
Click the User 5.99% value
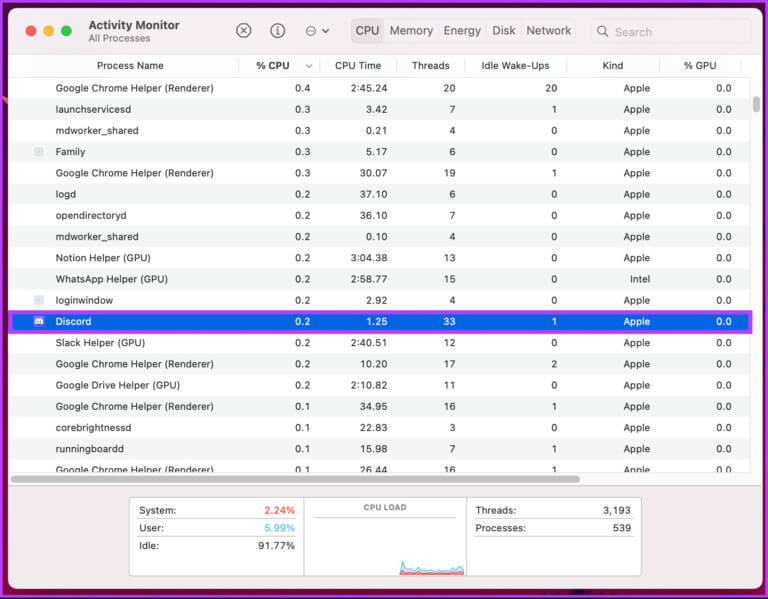coord(280,528)
